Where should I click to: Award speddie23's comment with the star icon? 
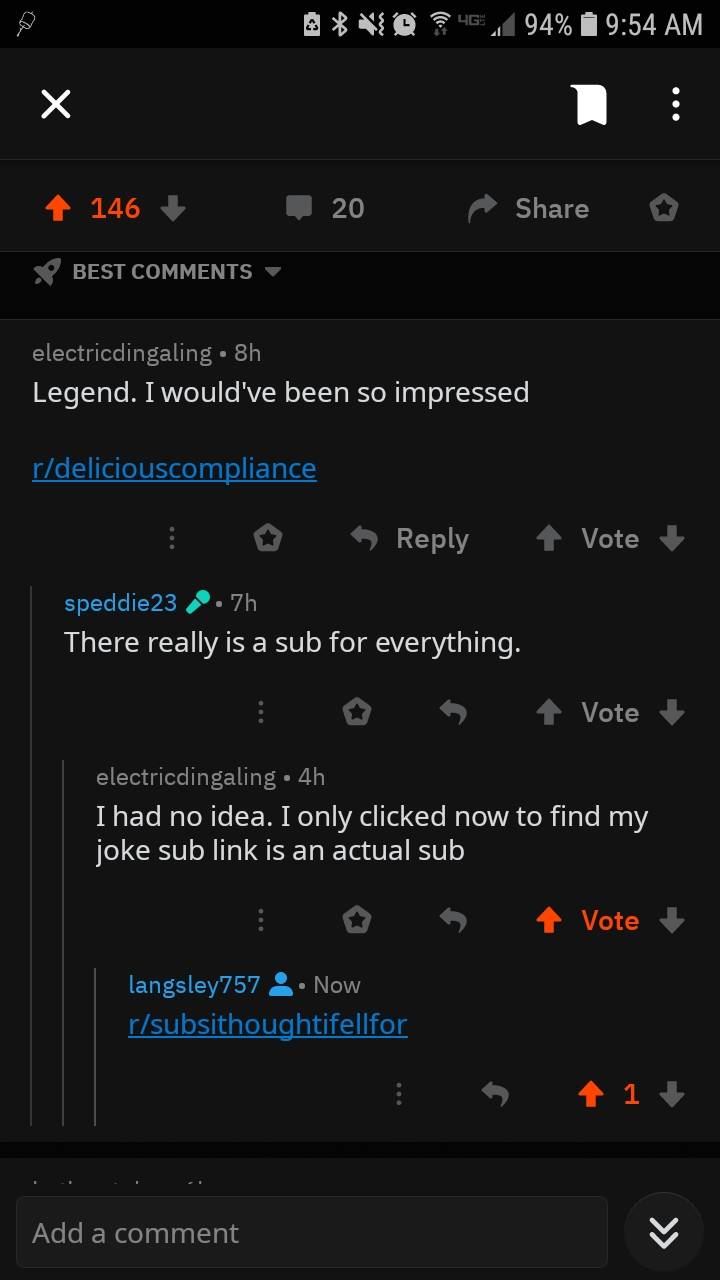tap(357, 712)
